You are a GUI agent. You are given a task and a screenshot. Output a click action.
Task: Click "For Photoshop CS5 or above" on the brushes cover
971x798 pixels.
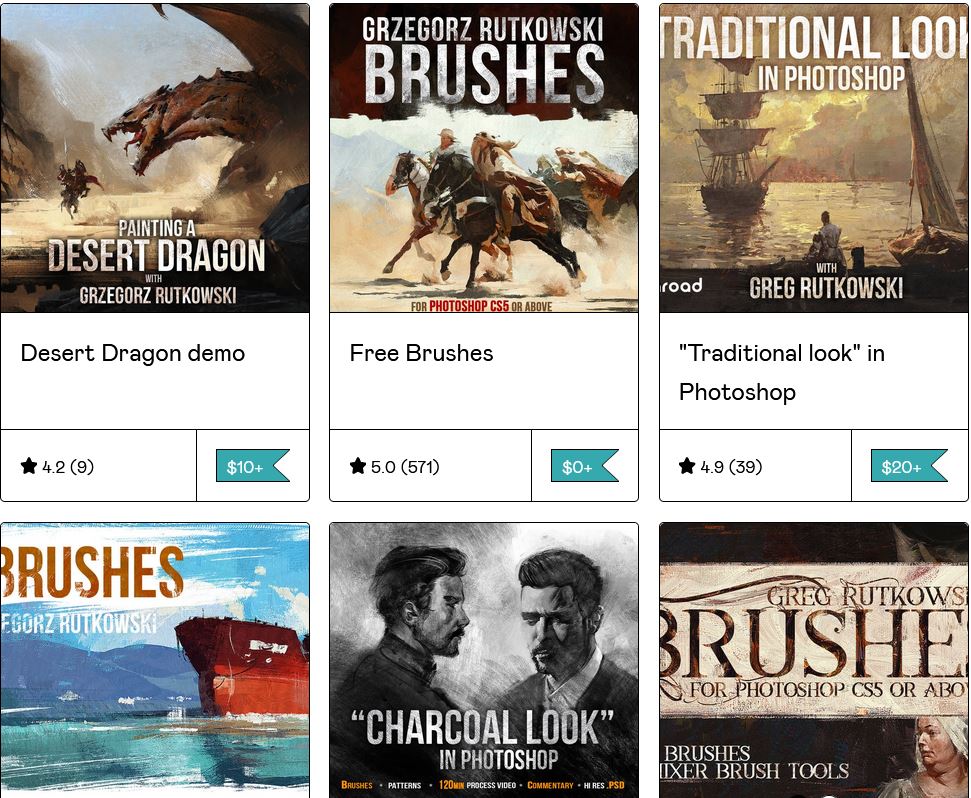pos(481,306)
